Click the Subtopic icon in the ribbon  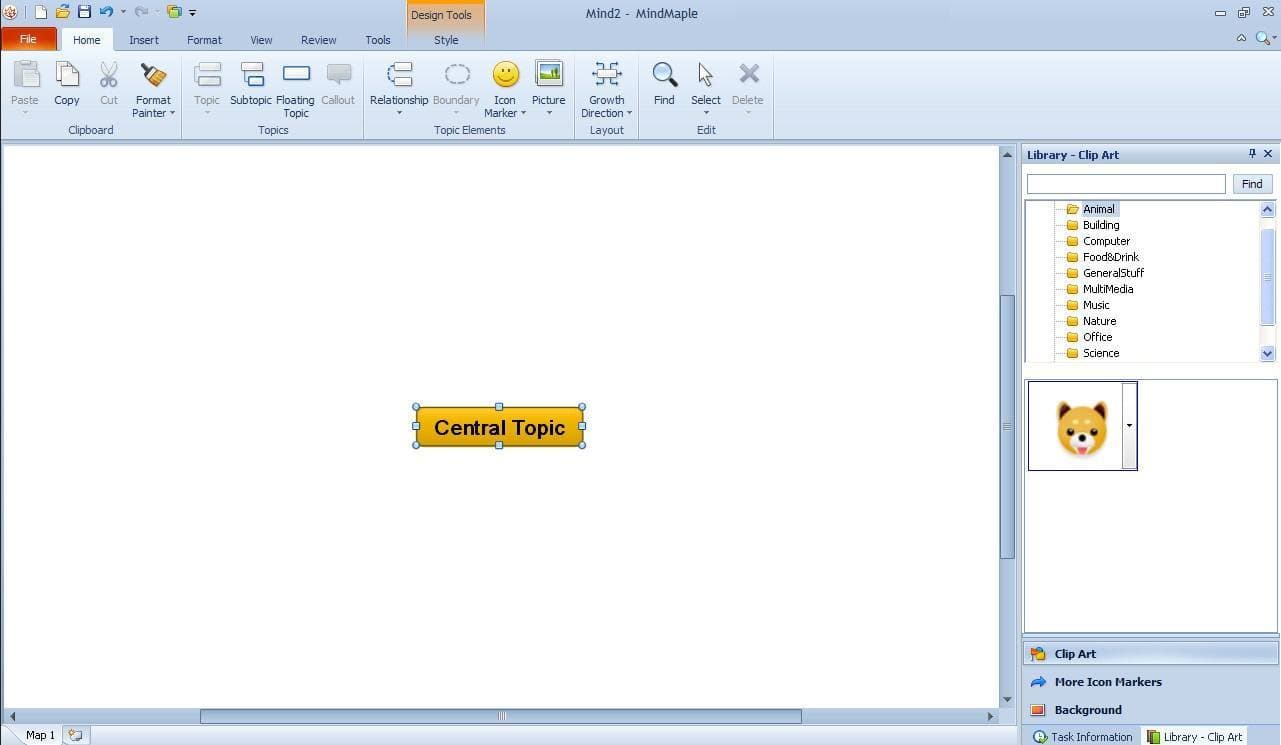251,76
